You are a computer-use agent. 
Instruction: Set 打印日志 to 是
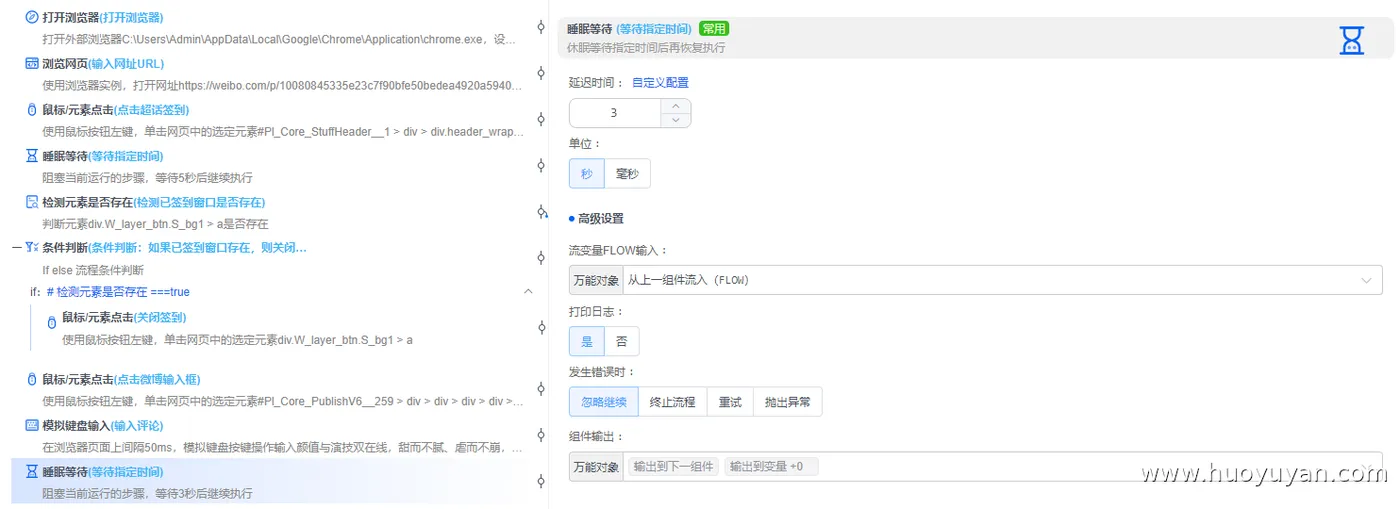point(587,342)
